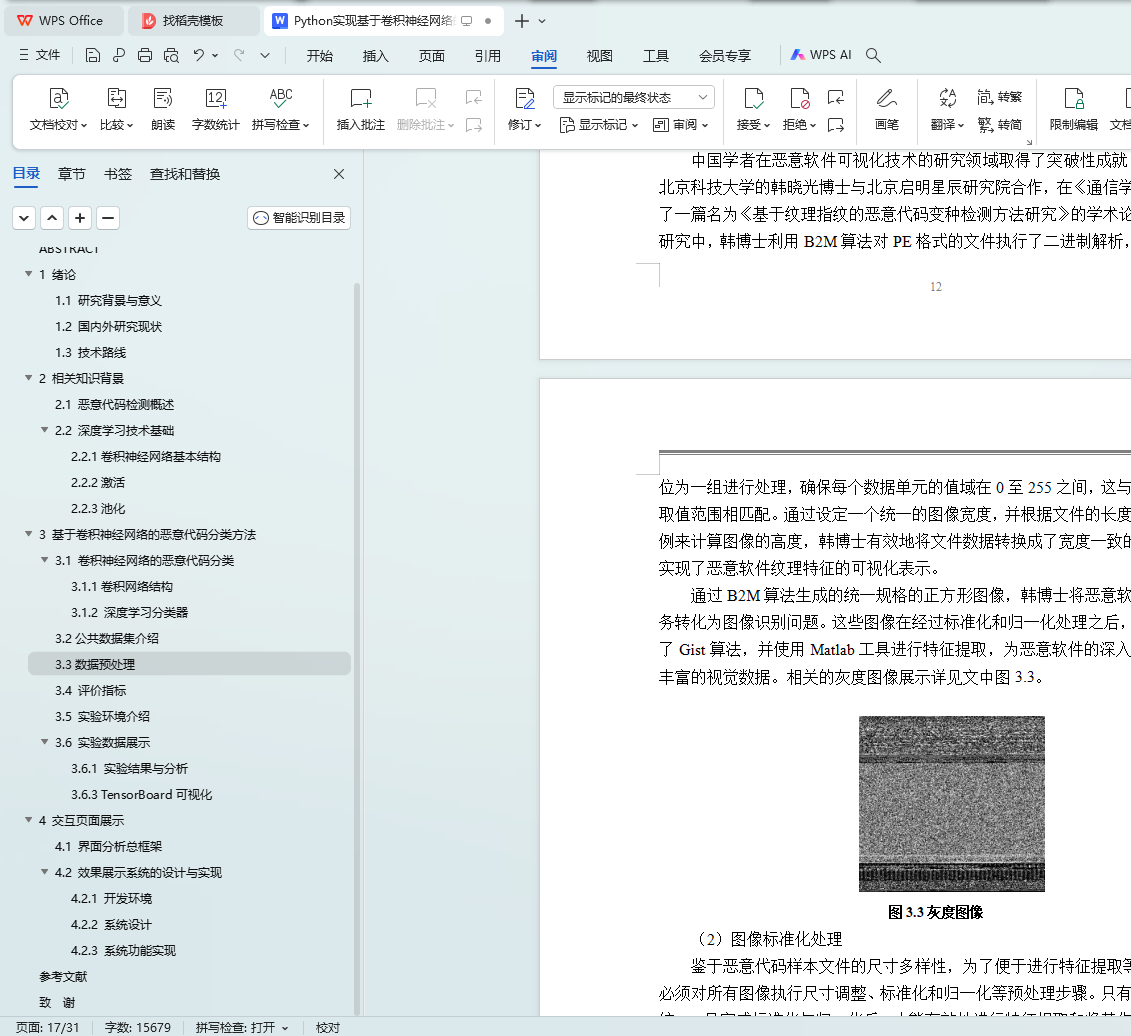Collapse the 3.6 实验数据展示 node
Image resolution: width=1131 pixels, height=1036 pixels.
[44, 742]
